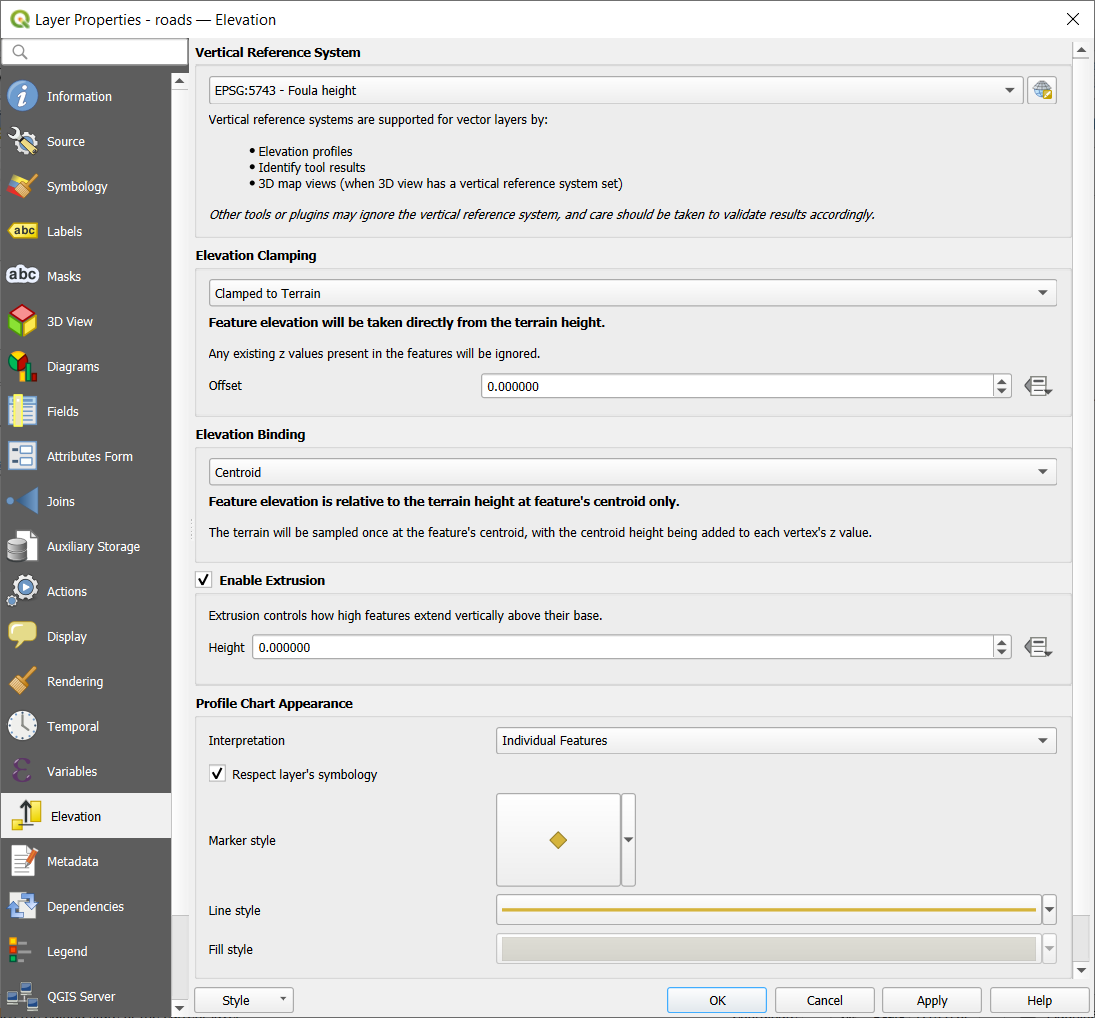
Task: Click the settings search box
Action: click(95, 52)
